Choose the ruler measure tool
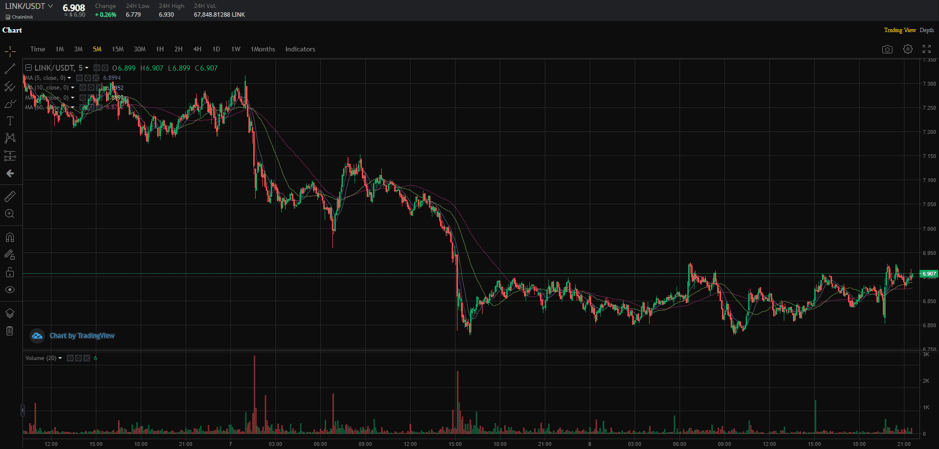The height and width of the screenshot is (449, 939). click(x=10, y=196)
